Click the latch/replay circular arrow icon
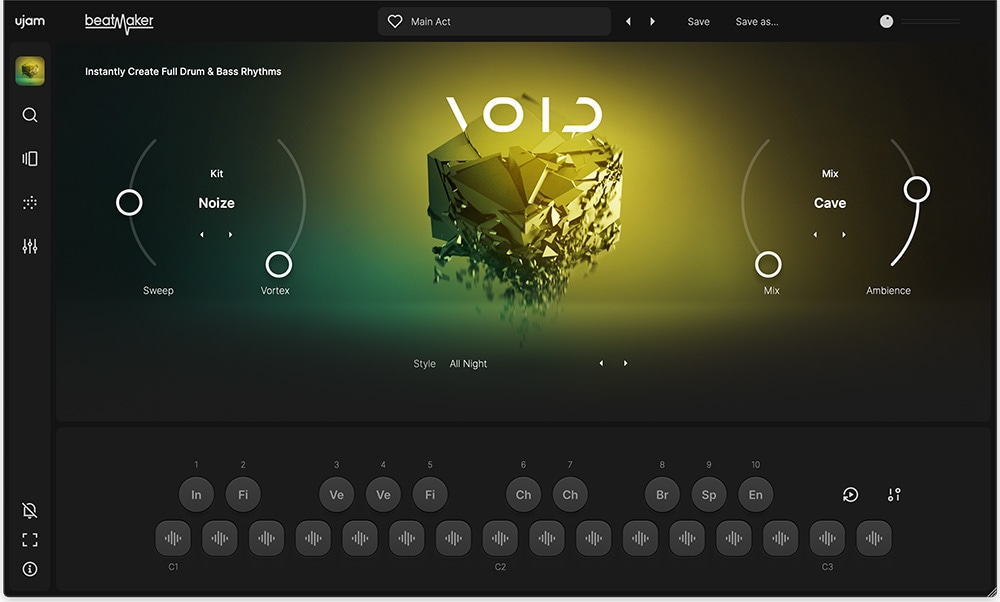The width and height of the screenshot is (1000, 602). 850,494
